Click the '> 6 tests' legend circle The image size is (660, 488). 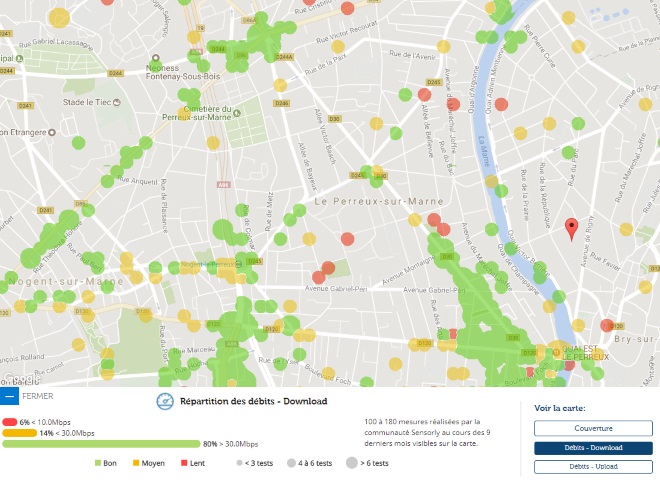353,463
